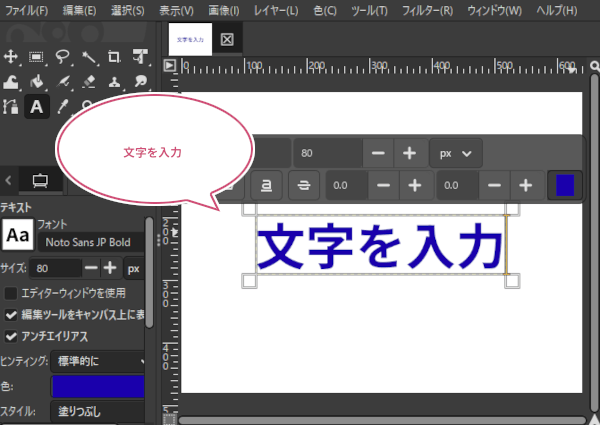This screenshot has width=600, height=425.
Task: Select the Eraser tool
Action: tap(88, 82)
